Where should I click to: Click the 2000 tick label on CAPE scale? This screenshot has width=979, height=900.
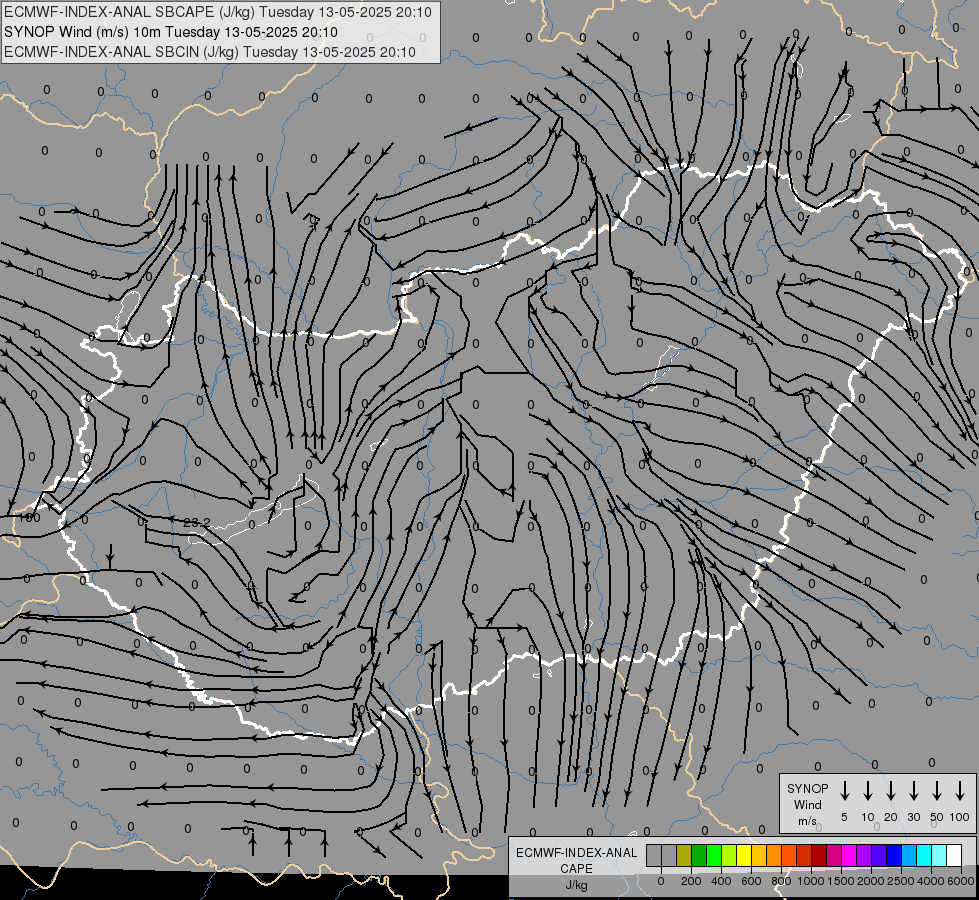871,881
